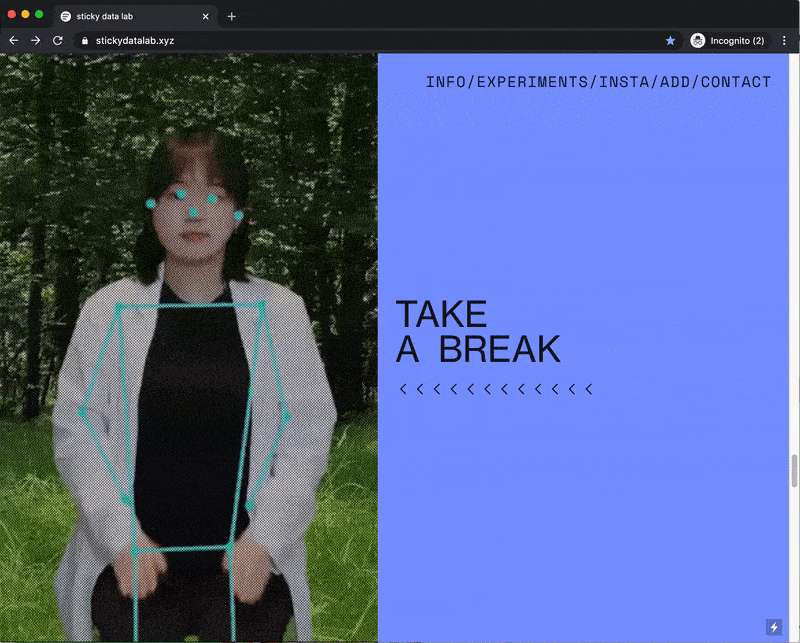Open the Chrome three-dot menu
This screenshot has width=800, height=643.
point(784,40)
